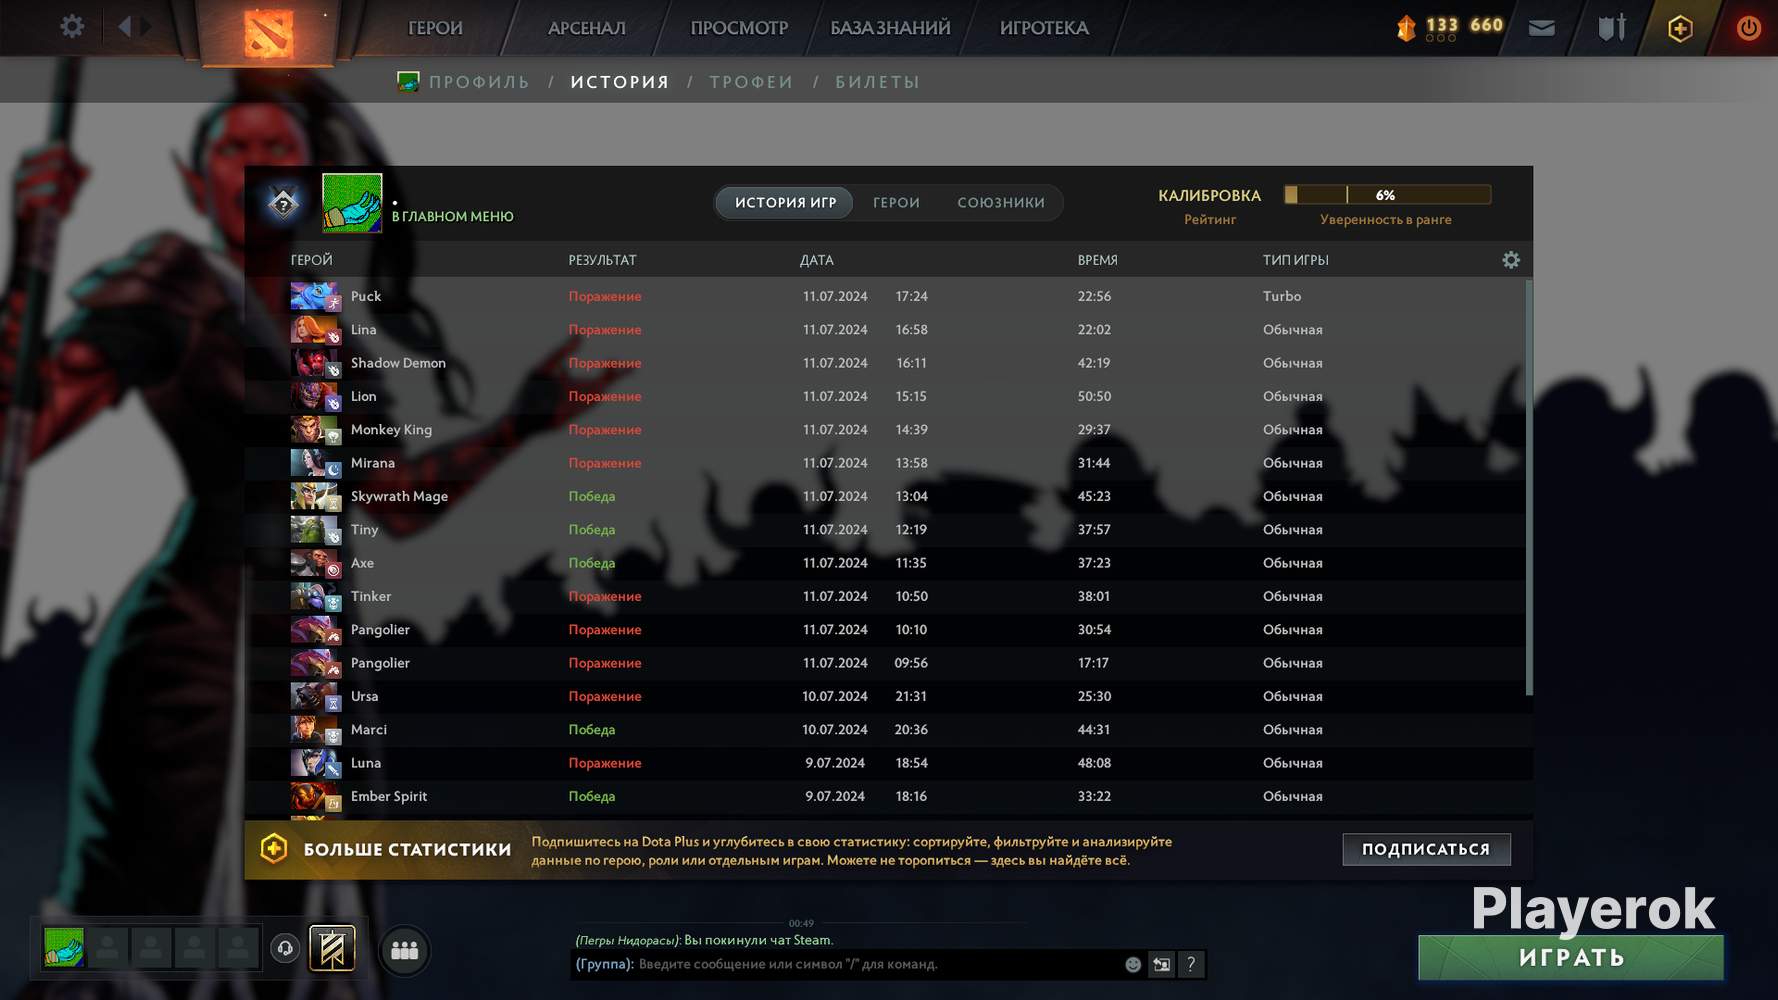
Task: Click the rank confidence progress bar
Action: pos(1388,195)
